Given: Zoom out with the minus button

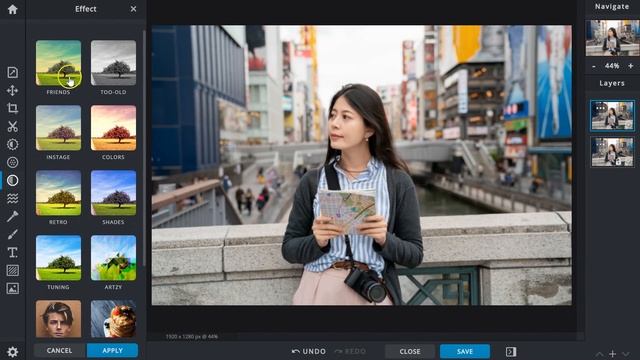Looking at the screenshot, I should tap(594, 66).
